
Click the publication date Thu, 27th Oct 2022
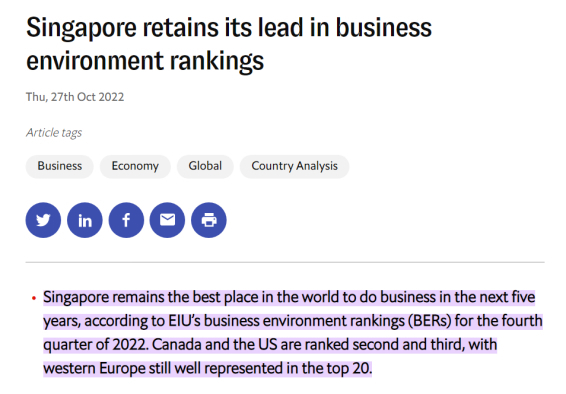[x=75, y=97]
